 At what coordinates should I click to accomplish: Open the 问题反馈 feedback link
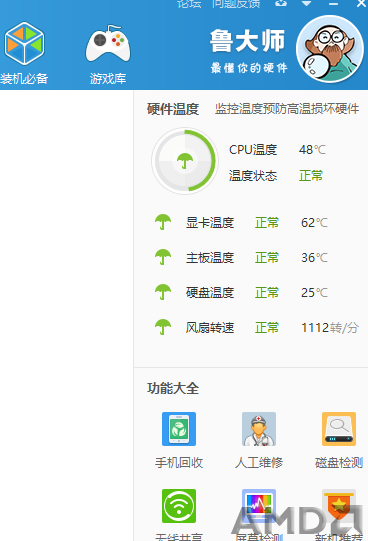pyautogui.click(x=236, y=4)
